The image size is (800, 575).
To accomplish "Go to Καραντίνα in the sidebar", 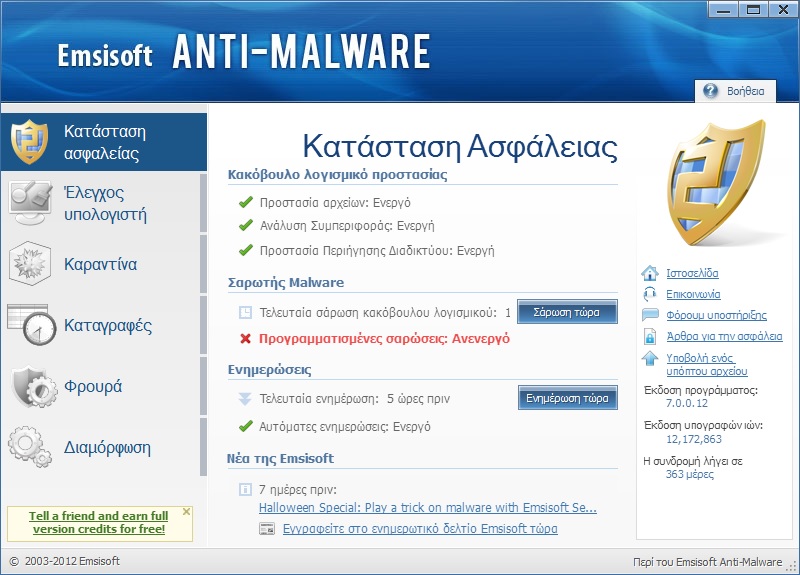I will pyautogui.click(x=104, y=264).
